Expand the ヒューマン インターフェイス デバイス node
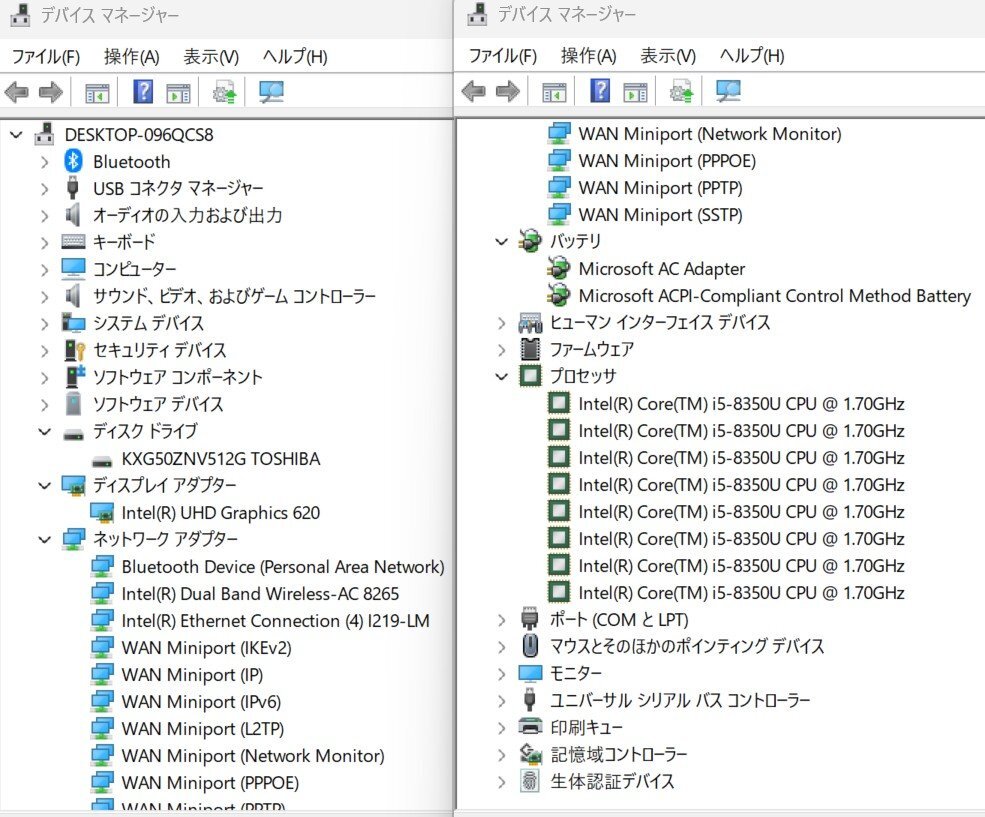985x817 pixels. [x=501, y=323]
